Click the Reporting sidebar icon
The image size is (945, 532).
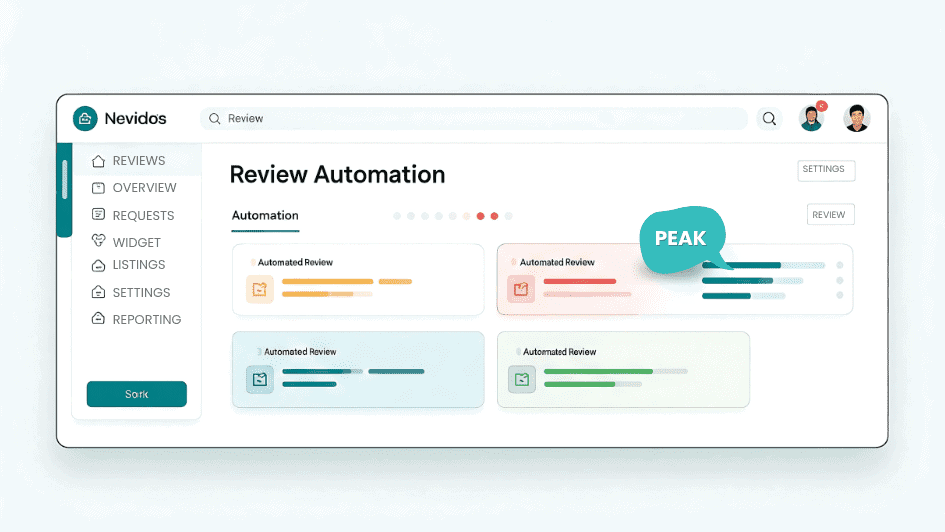click(98, 318)
